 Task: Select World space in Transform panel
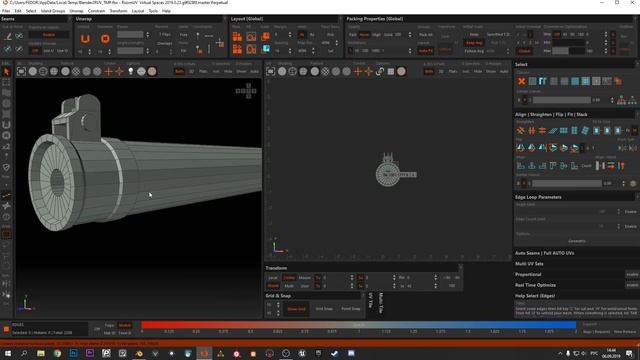[273, 286]
